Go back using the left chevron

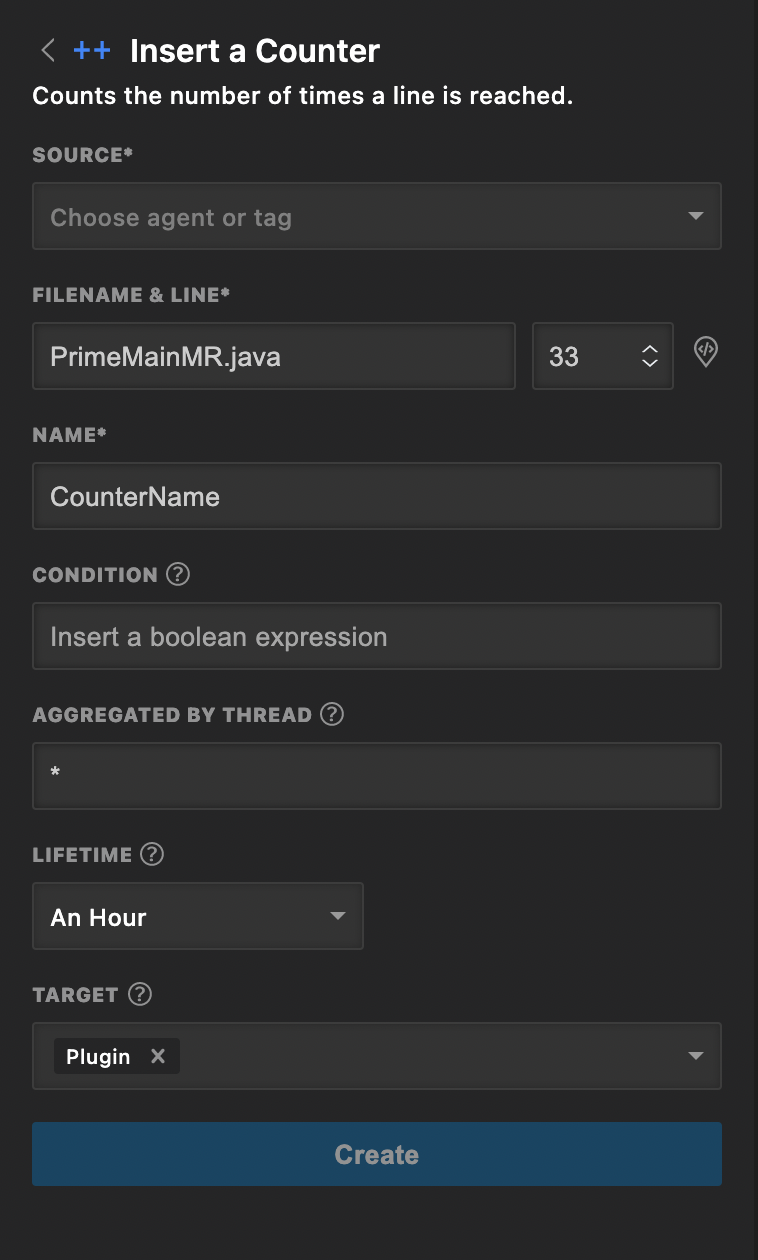coord(46,51)
